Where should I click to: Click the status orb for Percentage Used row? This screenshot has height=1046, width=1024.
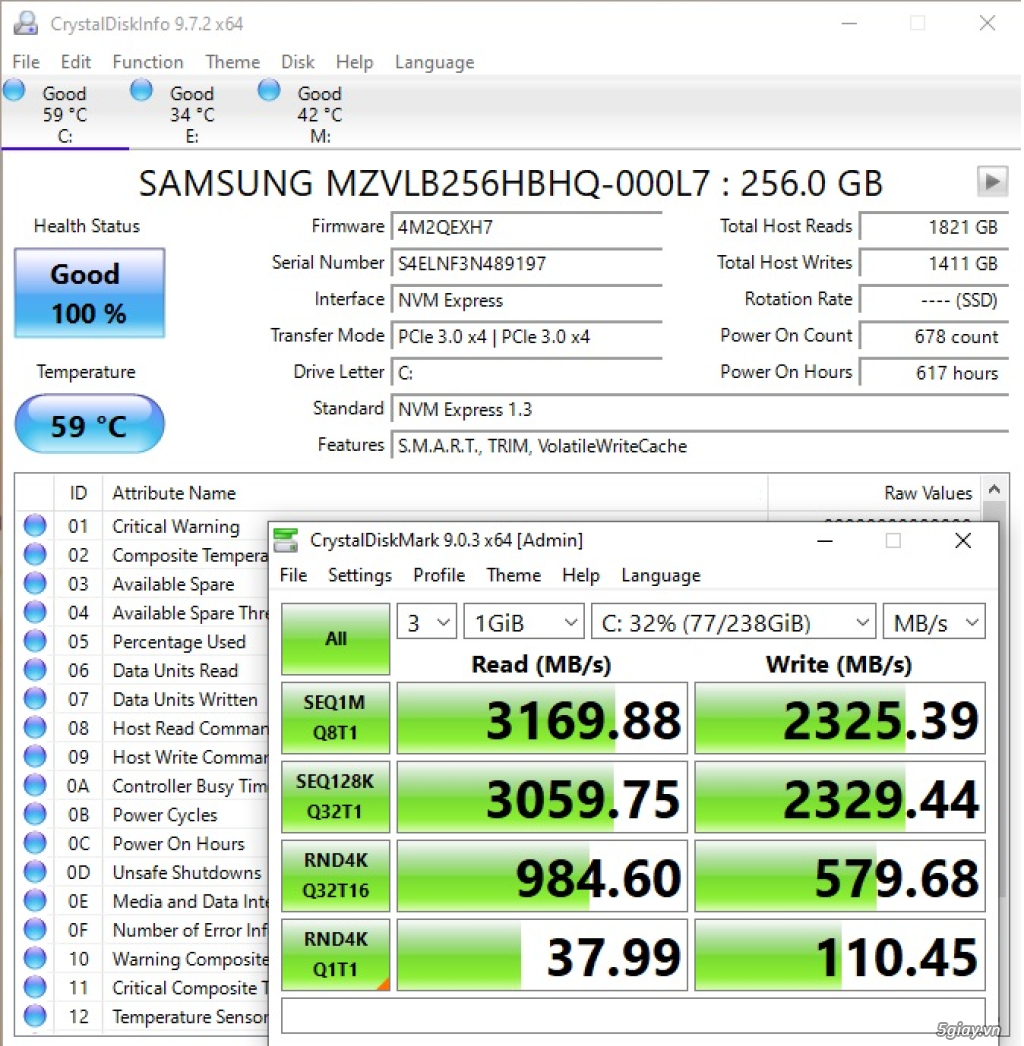point(35,641)
